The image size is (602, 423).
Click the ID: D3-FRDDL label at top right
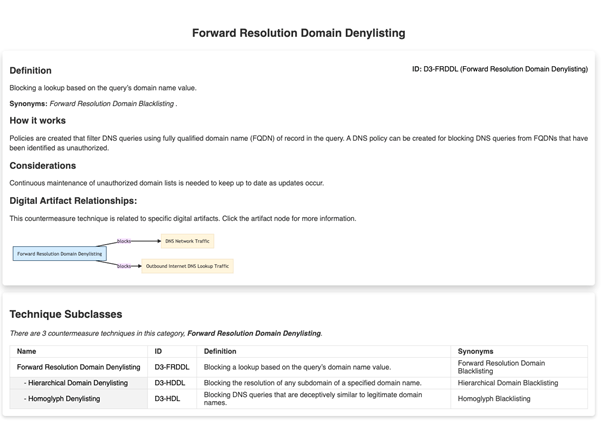pos(499,70)
